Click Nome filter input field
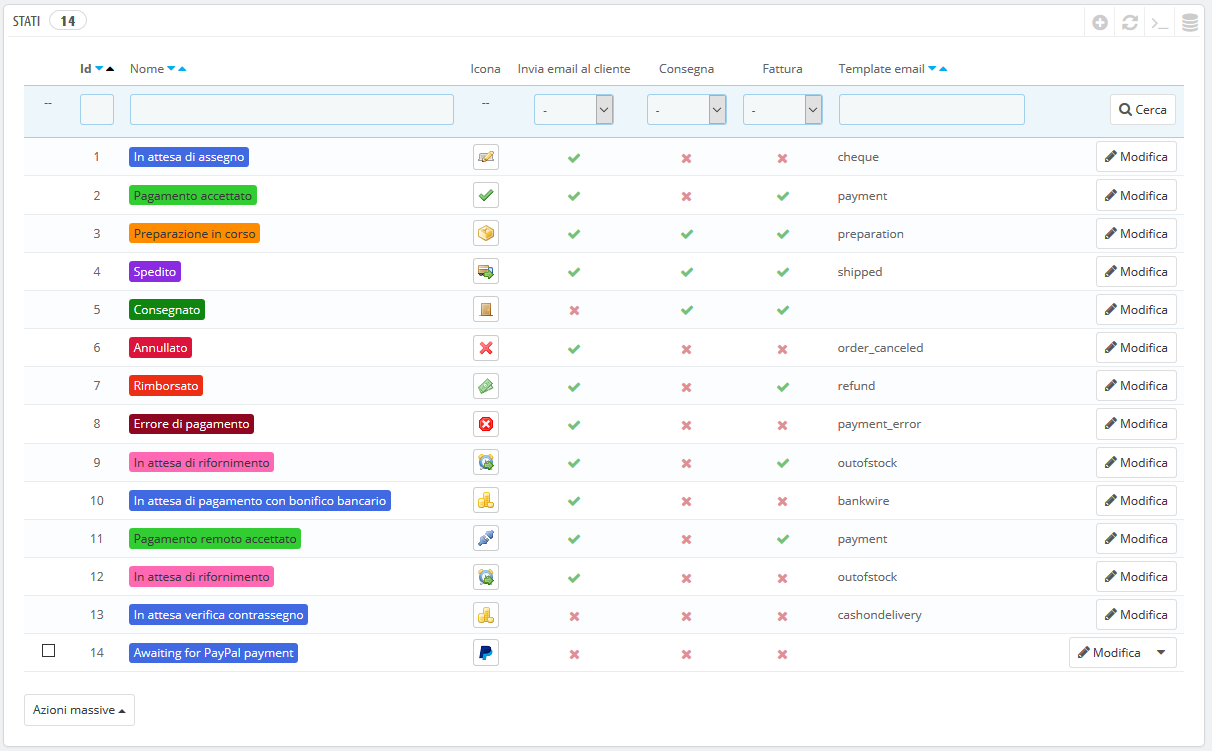The height and width of the screenshot is (751, 1212). click(x=292, y=110)
